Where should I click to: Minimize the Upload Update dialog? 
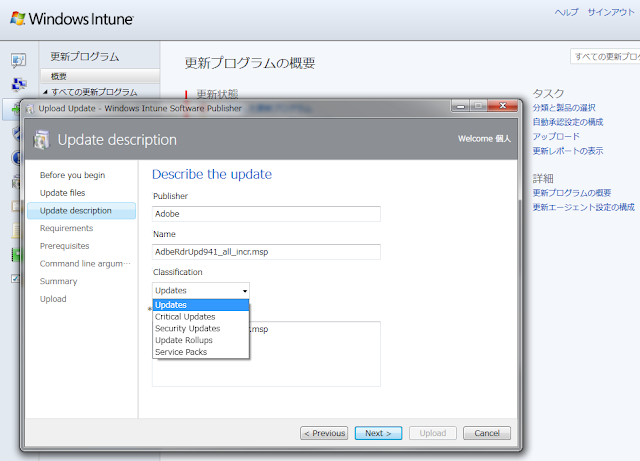pos(461,106)
